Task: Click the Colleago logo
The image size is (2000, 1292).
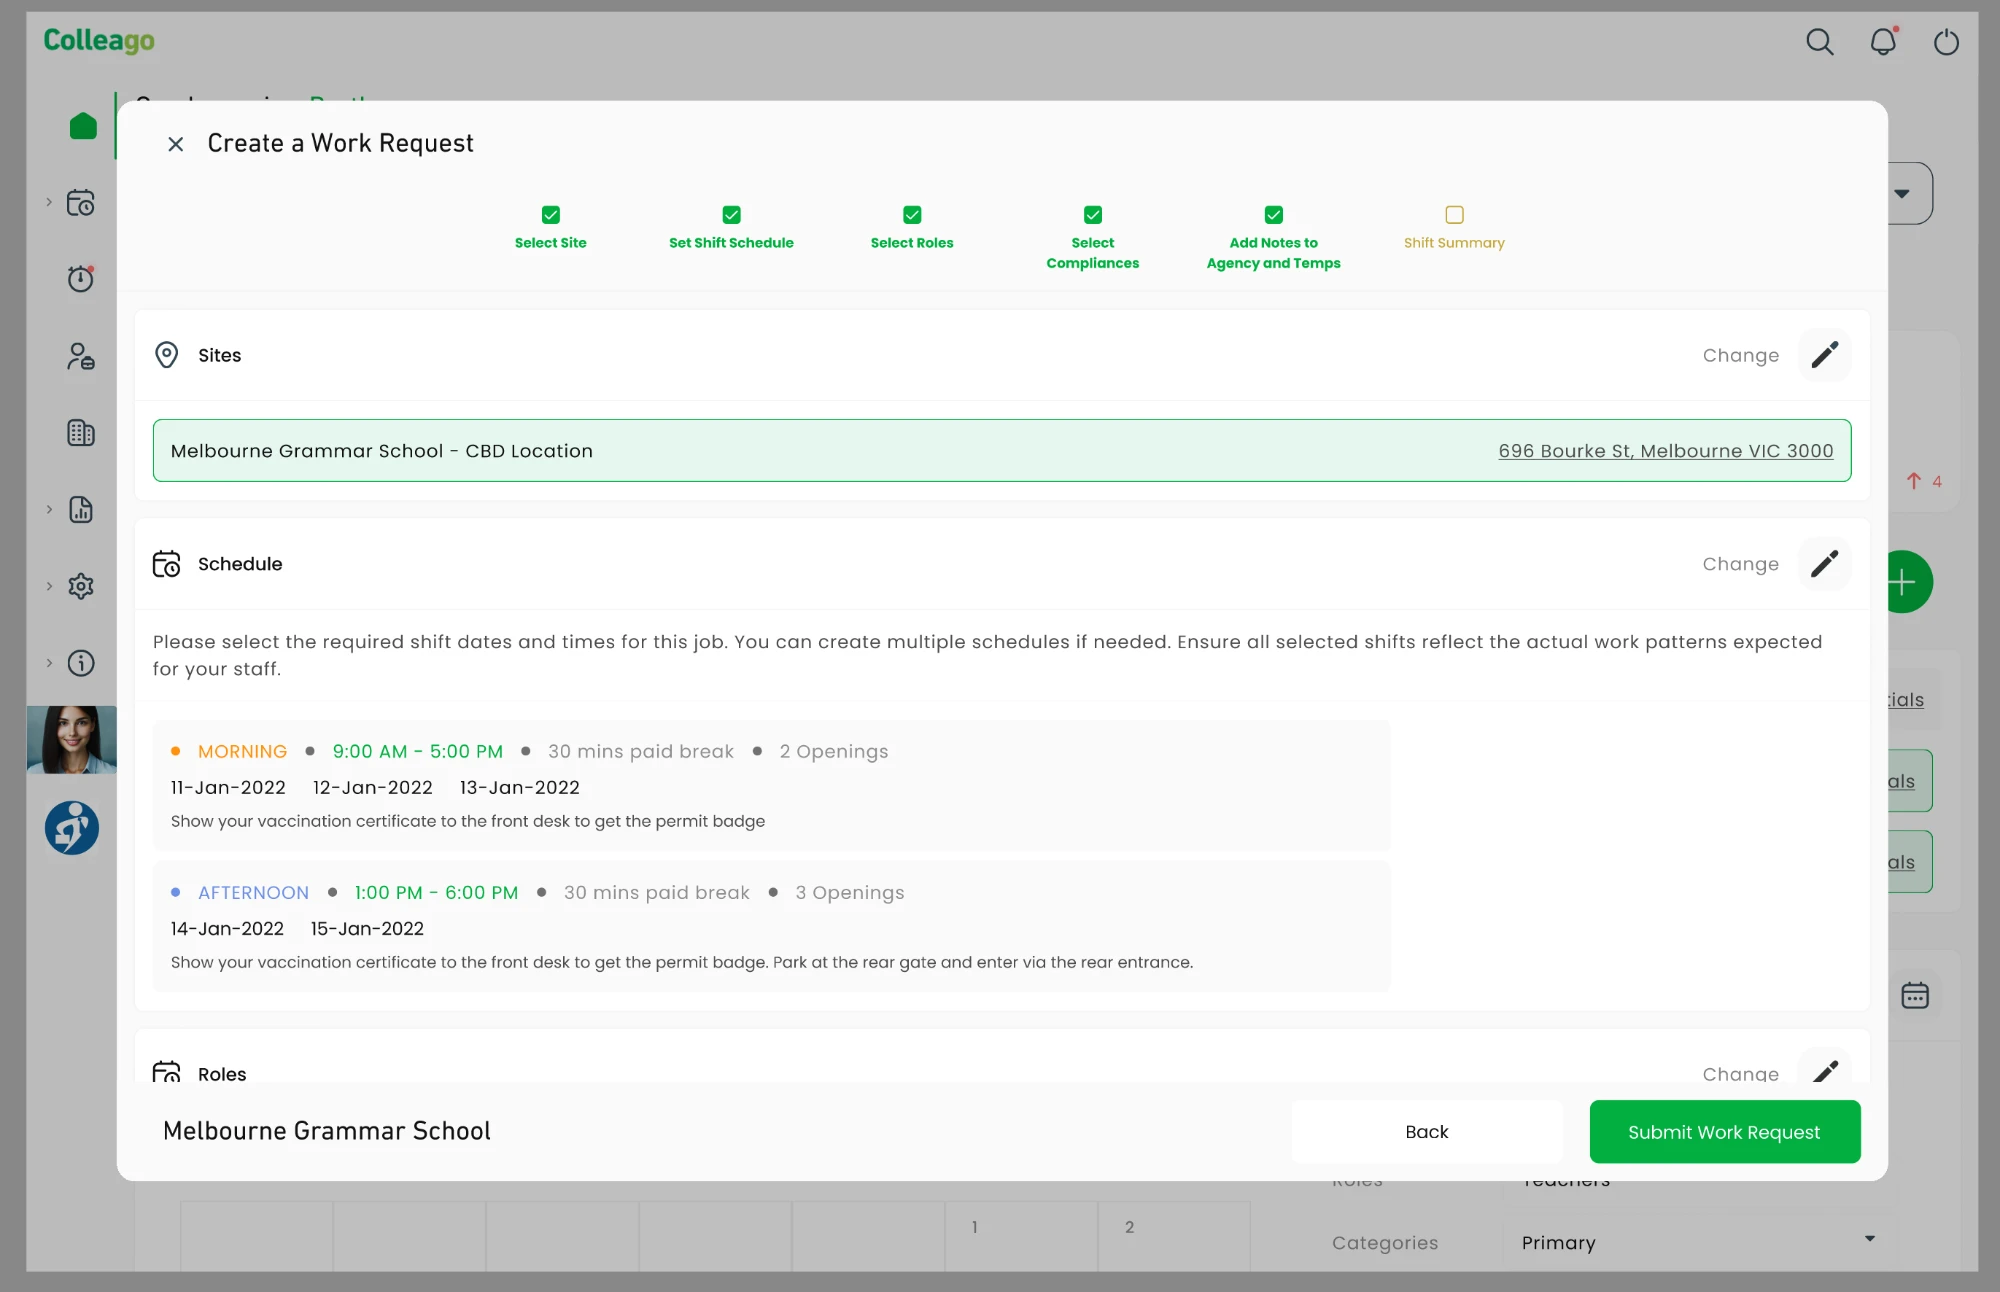Action: (99, 41)
